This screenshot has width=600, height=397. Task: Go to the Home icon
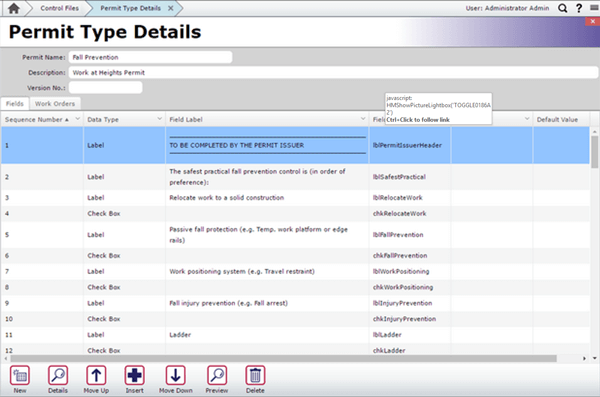pyautogui.click(x=13, y=8)
